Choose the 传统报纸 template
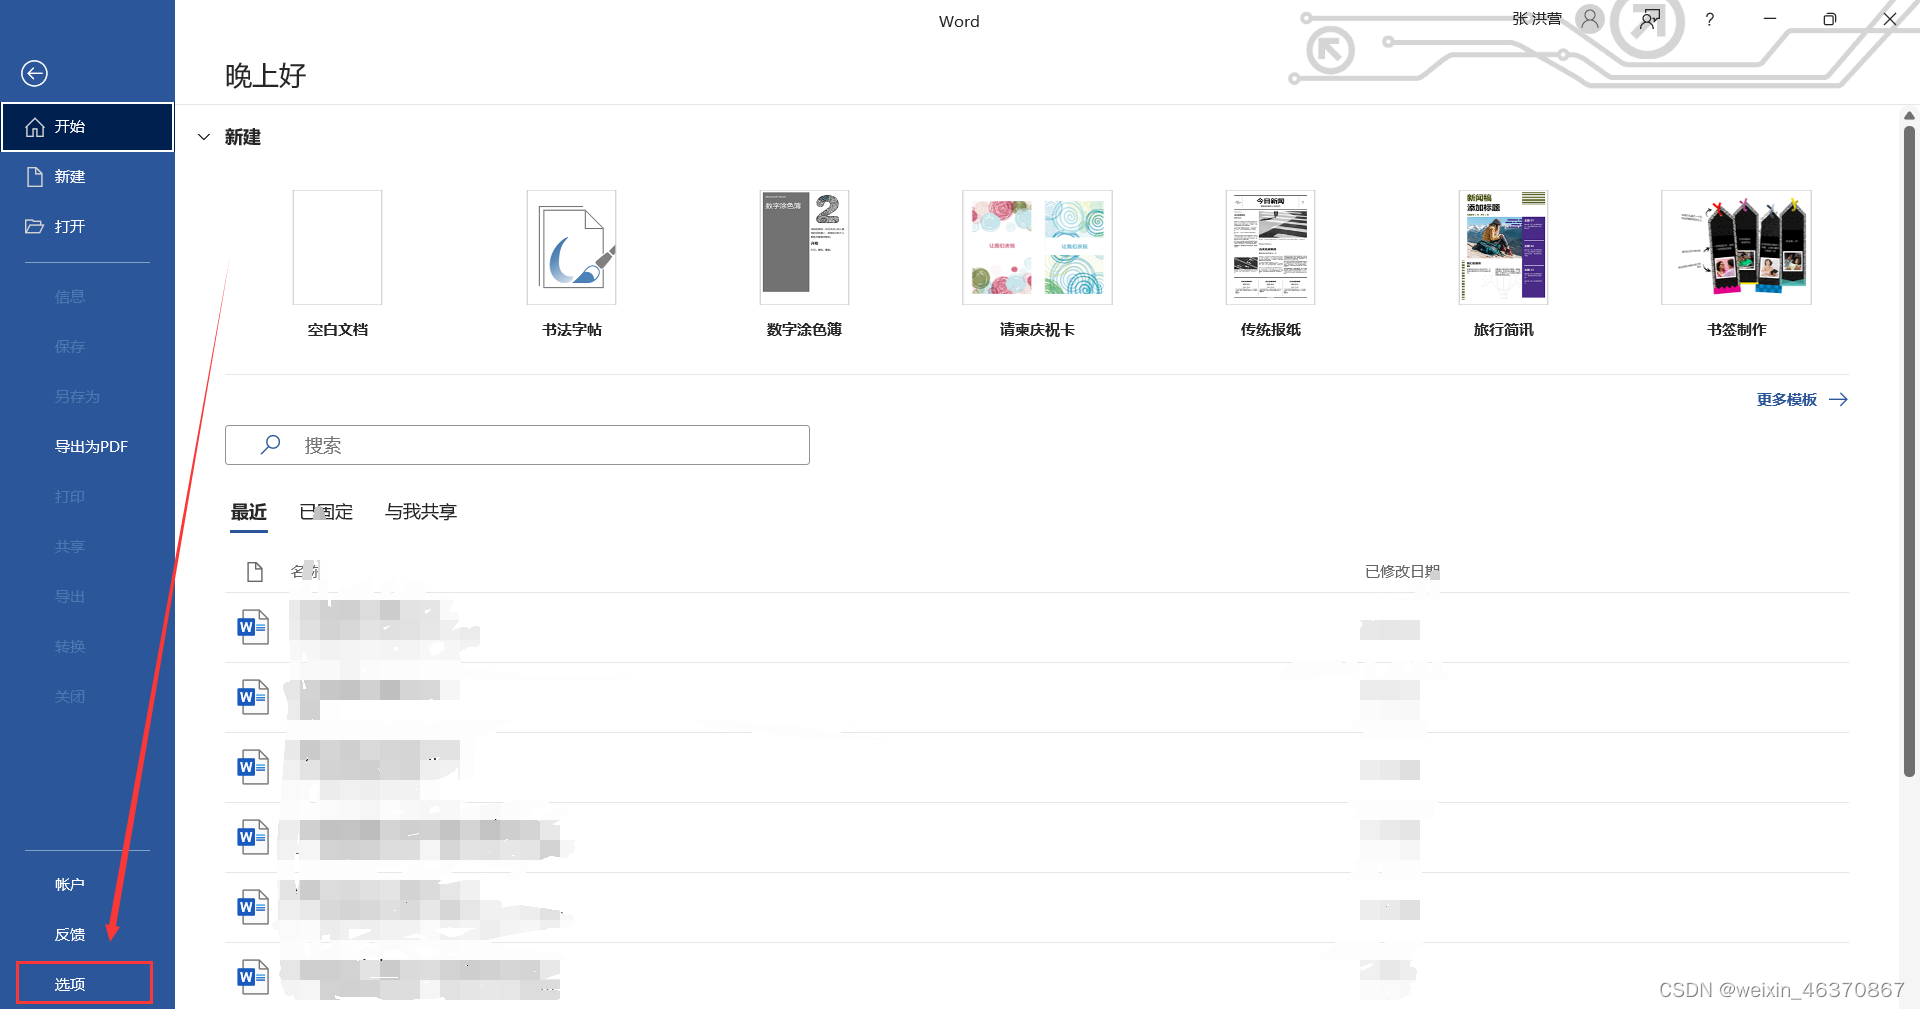This screenshot has height=1009, width=1920. 1270,264
